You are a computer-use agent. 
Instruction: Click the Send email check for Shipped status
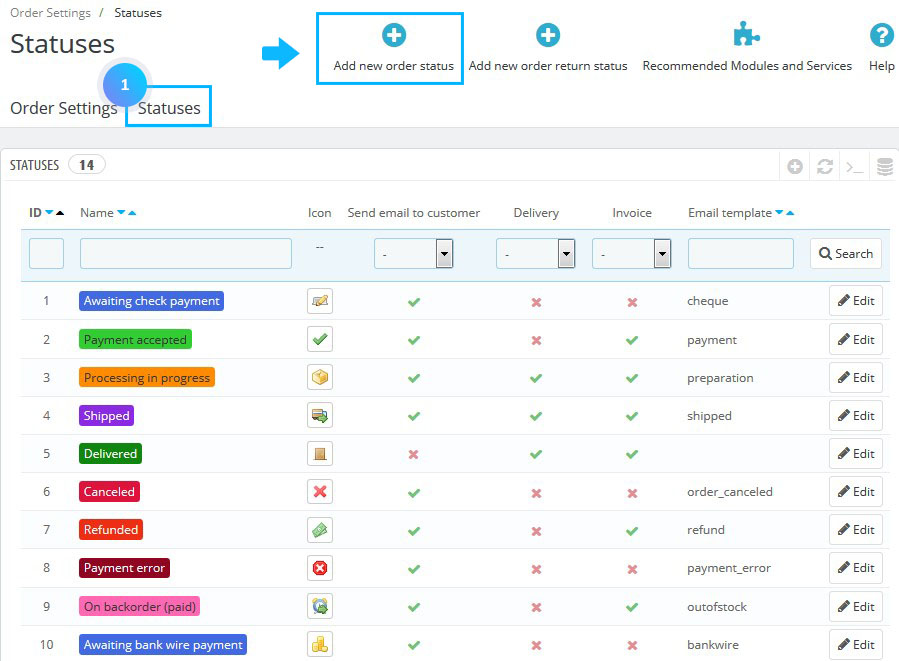[x=414, y=415]
